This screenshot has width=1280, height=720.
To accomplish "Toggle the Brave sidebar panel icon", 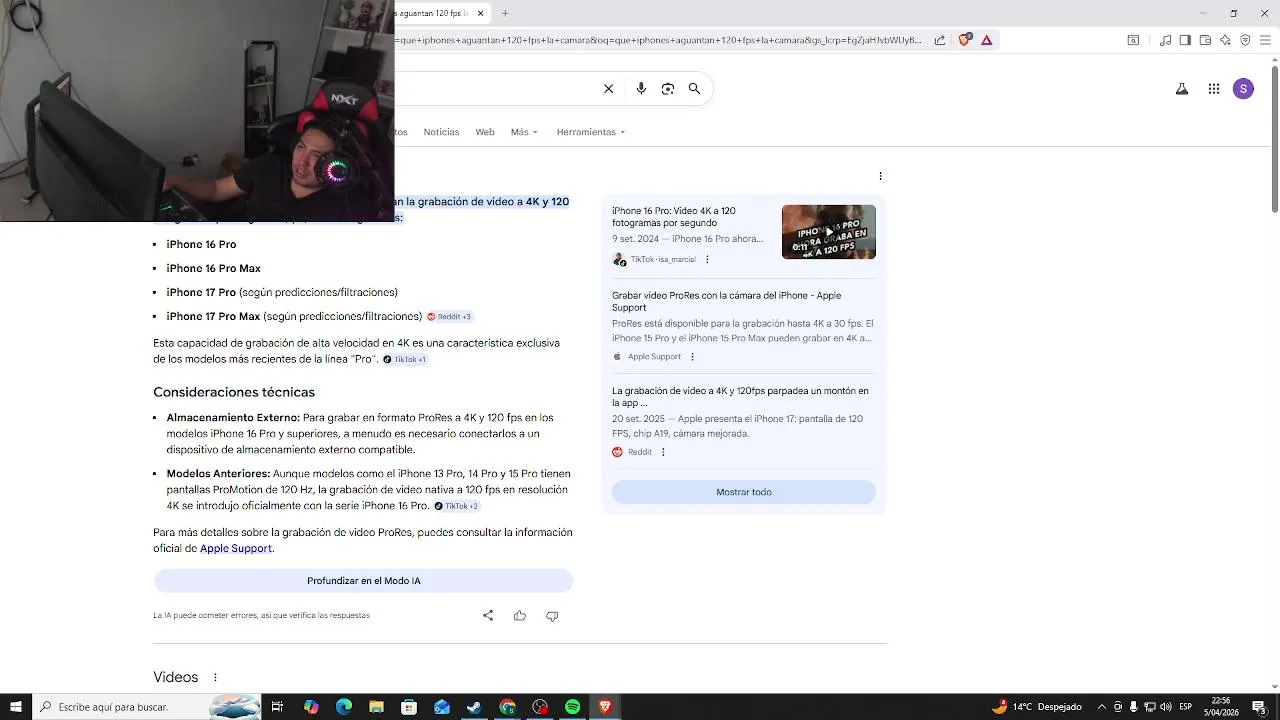I will coord(1185,40).
